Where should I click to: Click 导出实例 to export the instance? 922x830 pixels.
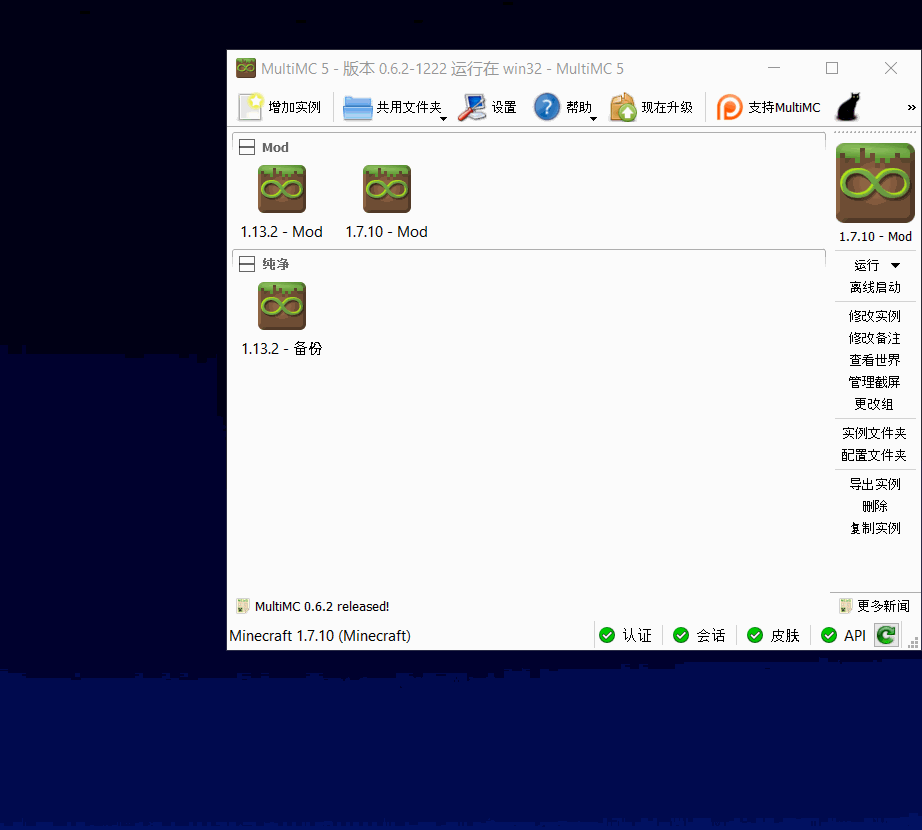coord(875,484)
